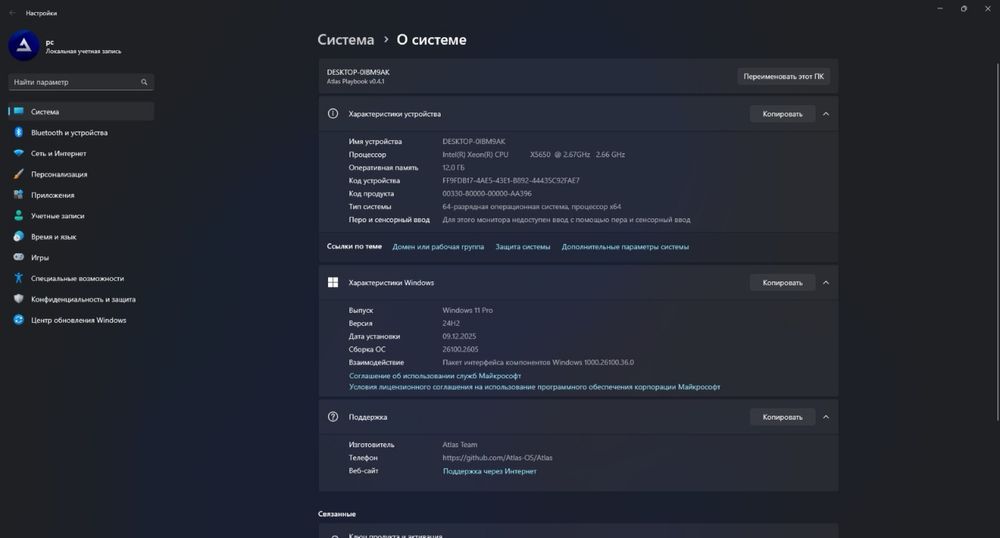Open Дополнительные параметры системы link

click(x=625, y=246)
